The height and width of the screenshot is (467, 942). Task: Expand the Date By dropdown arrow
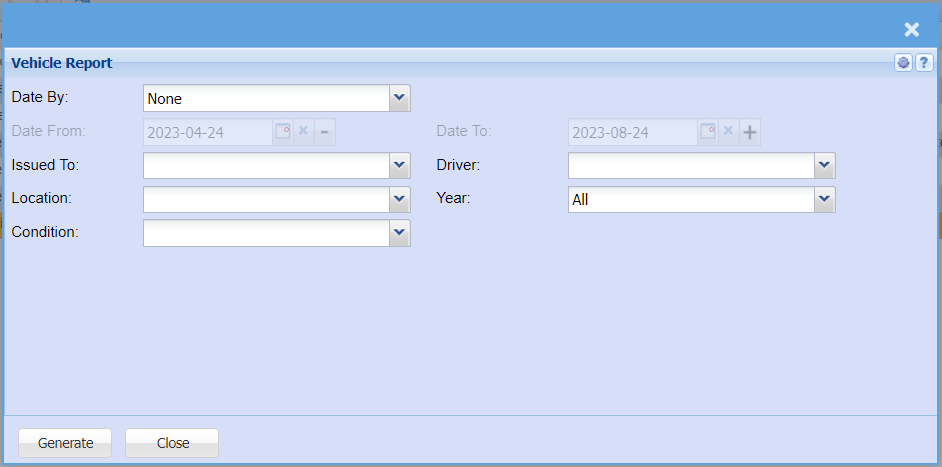(x=400, y=98)
